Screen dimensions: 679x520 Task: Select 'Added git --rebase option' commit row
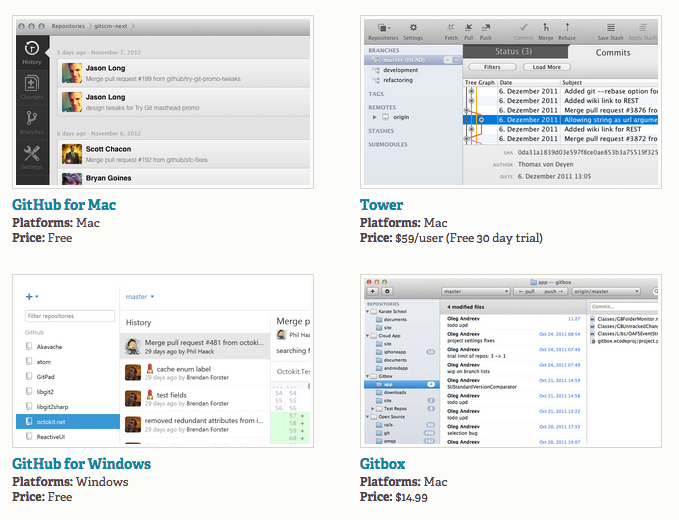[560, 91]
